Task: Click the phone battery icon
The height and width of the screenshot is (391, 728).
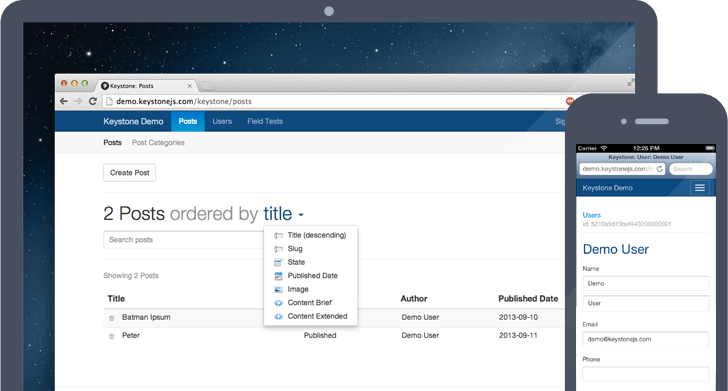Action: click(x=709, y=148)
